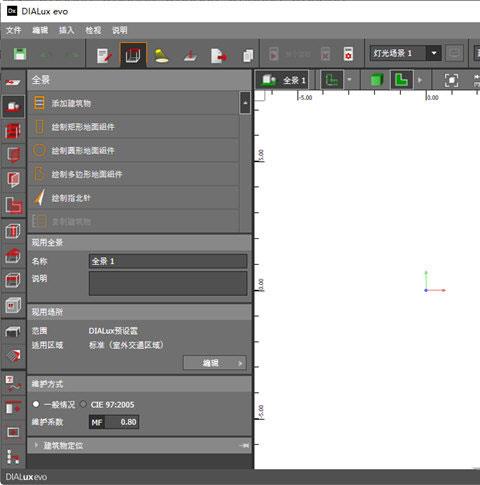The height and width of the screenshot is (485, 480).
Task: Open calculation settings, the red gear document icon
Action: click(x=348, y=54)
